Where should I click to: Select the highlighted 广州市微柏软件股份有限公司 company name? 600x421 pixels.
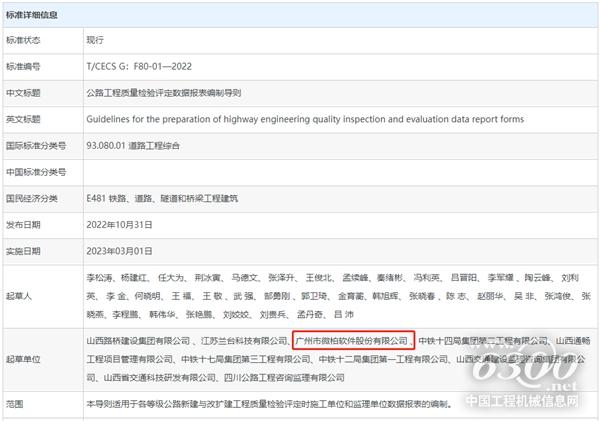[353, 341]
